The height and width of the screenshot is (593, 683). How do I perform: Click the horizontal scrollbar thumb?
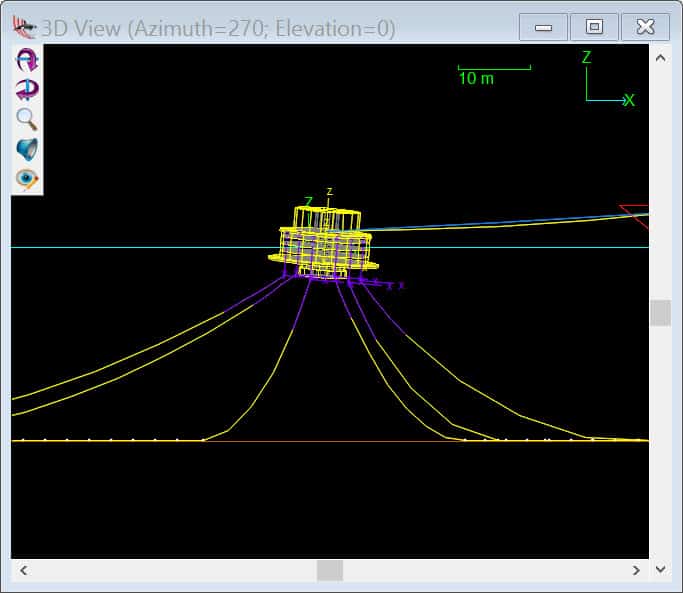(x=330, y=570)
